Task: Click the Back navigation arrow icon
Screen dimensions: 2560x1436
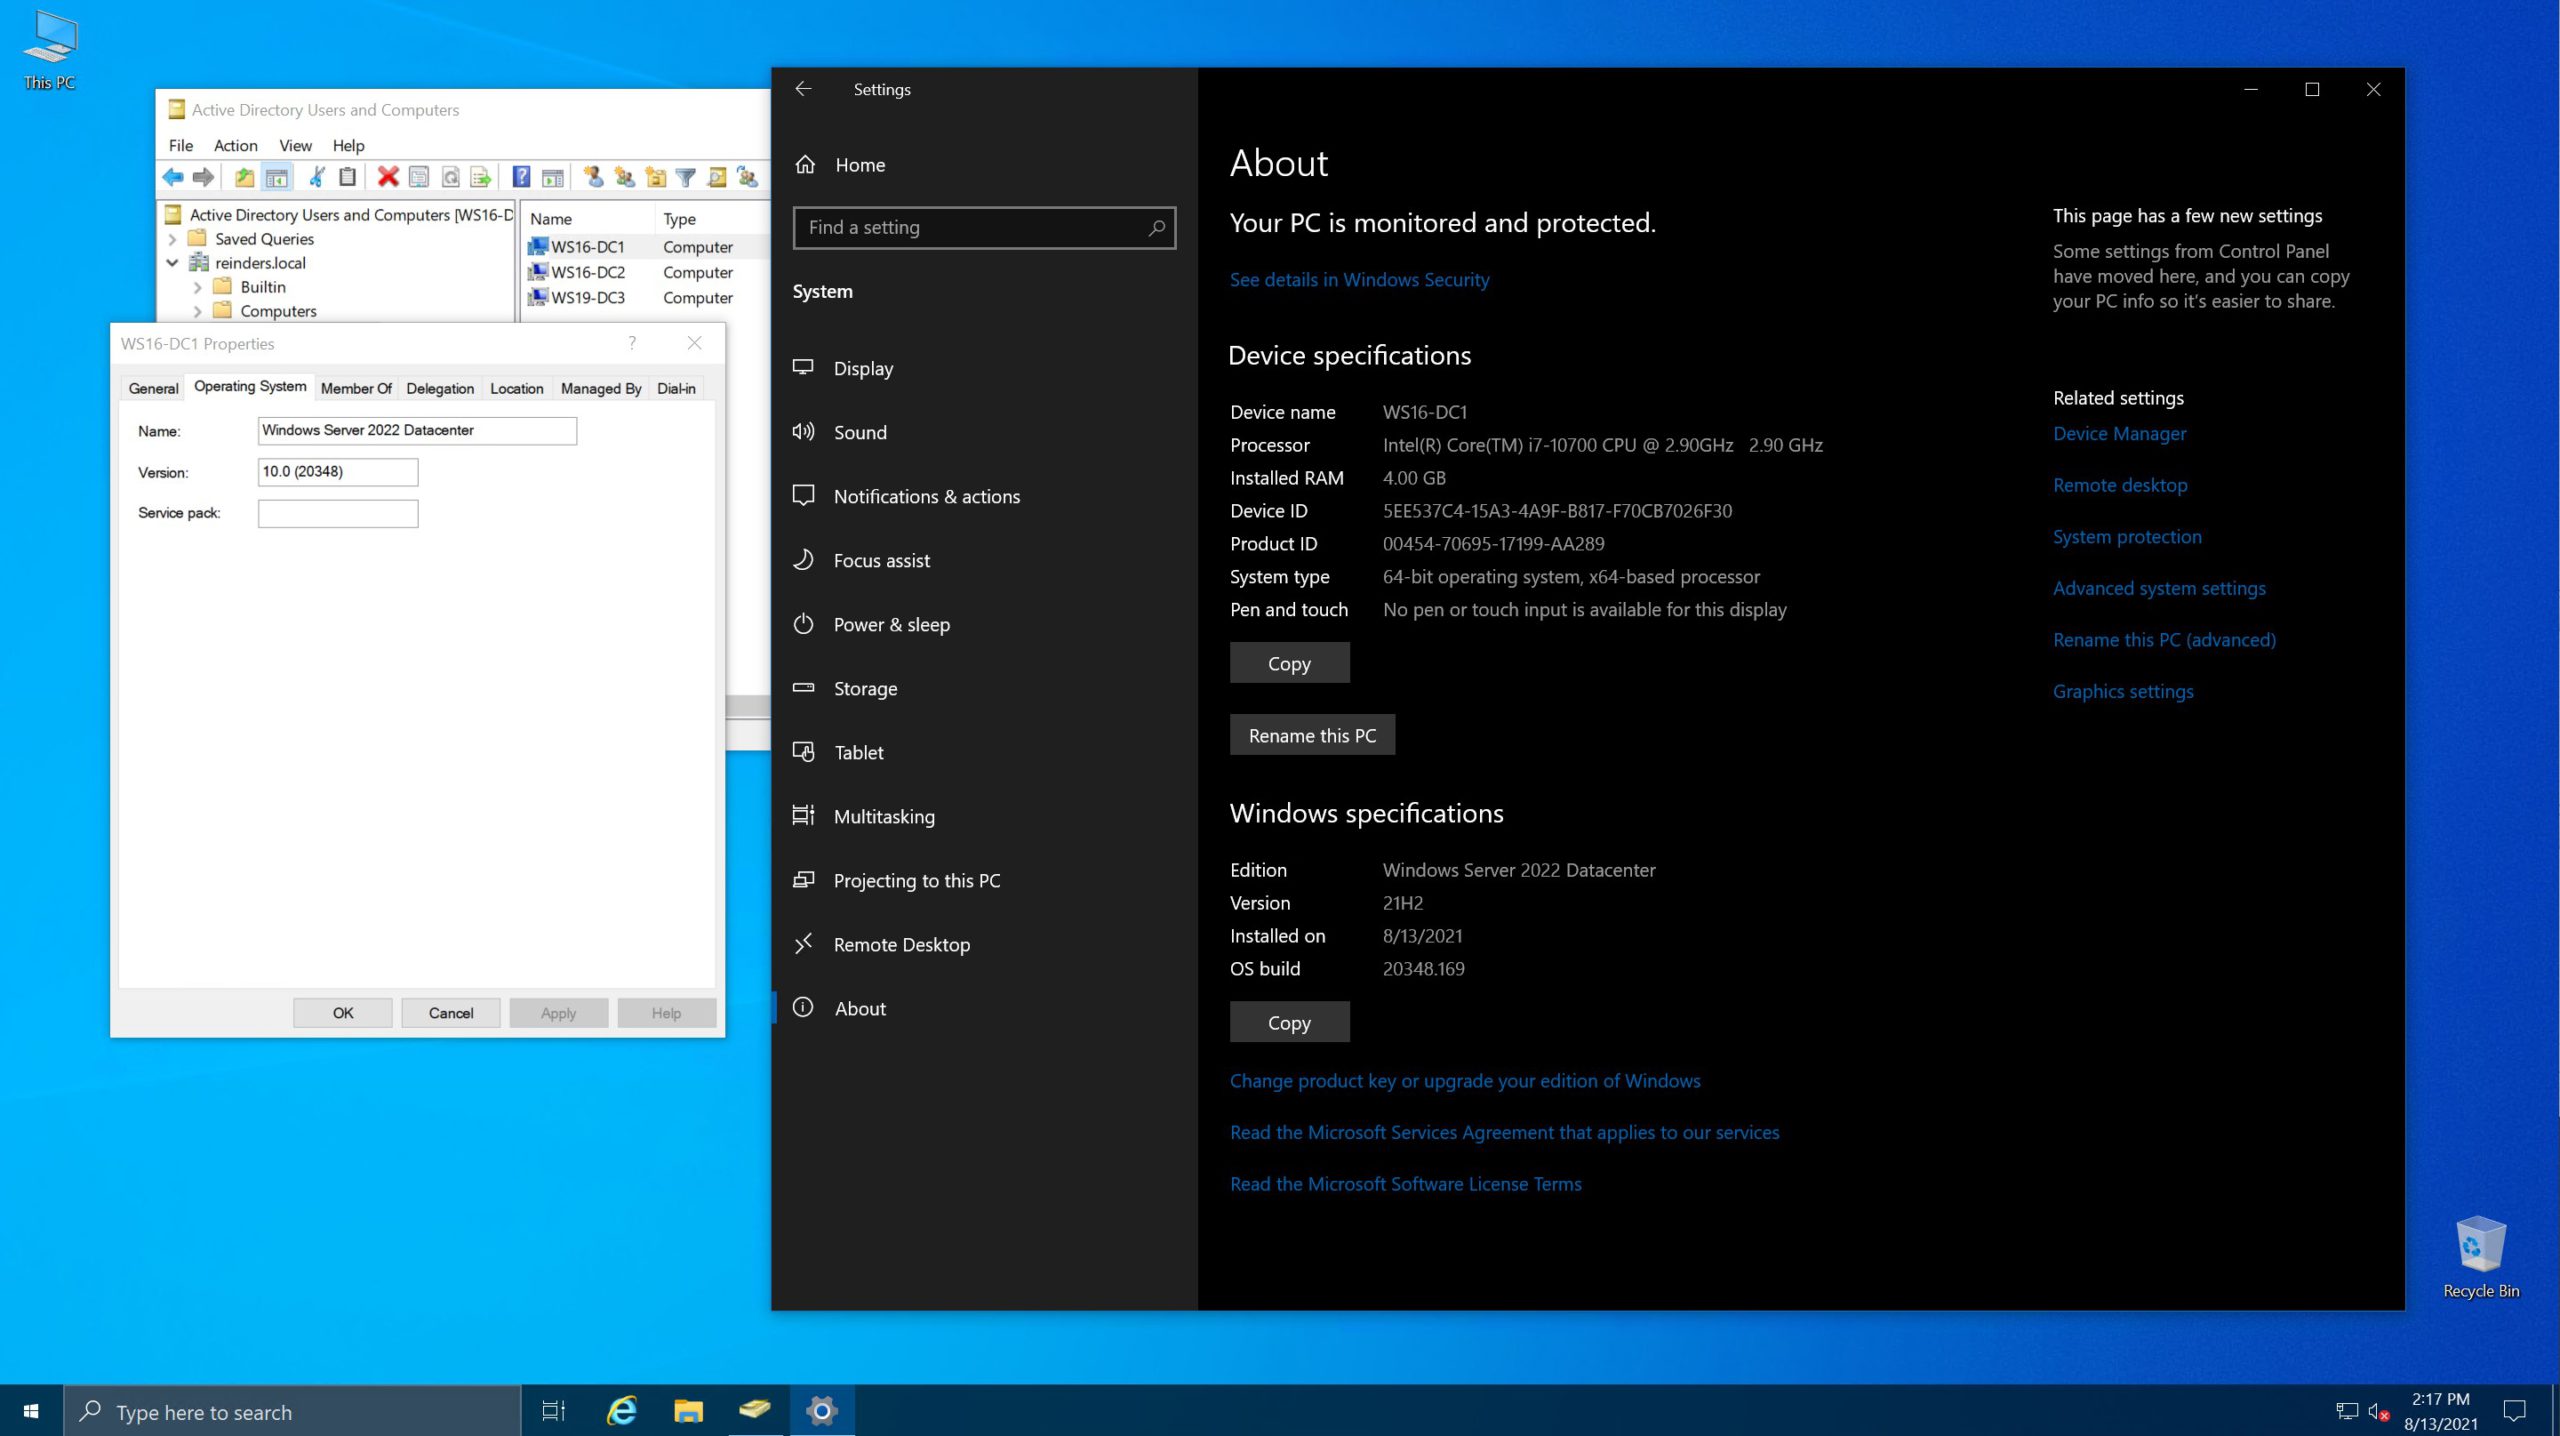Action: click(x=804, y=88)
